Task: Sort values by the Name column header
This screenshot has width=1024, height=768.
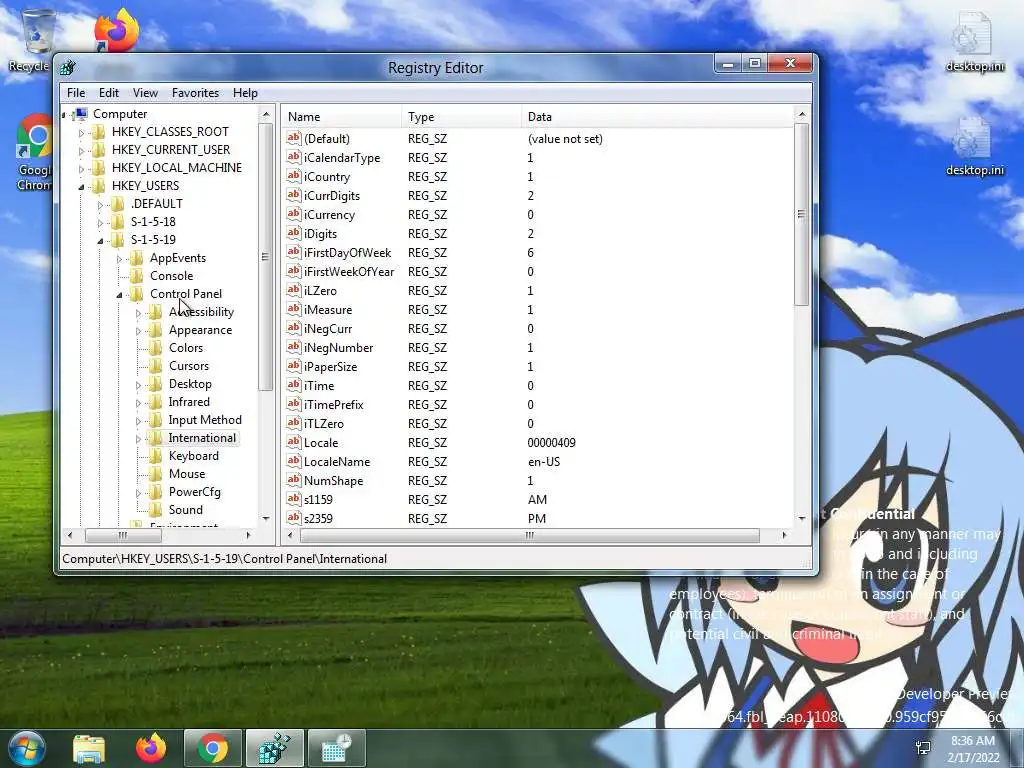Action: pyautogui.click(x=342, y=117)
